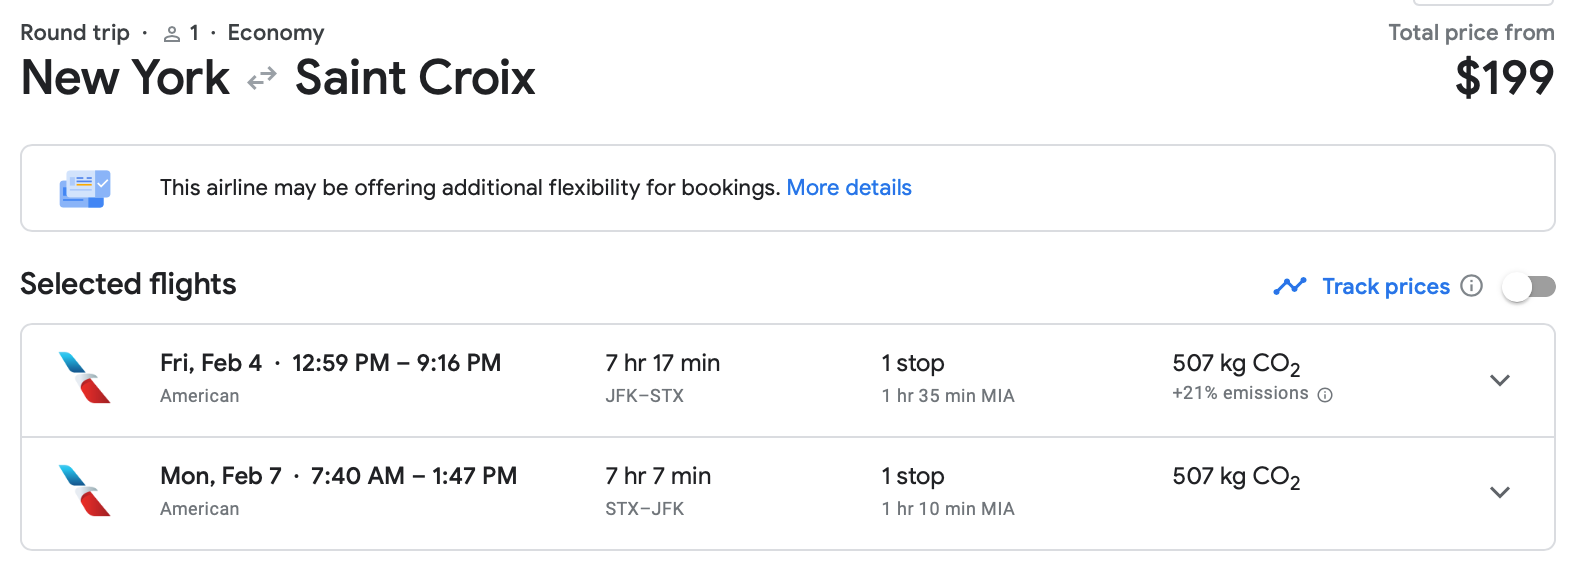The height and width of the screenshot is (578, 1574).
Task: Select the Fri, Feb 4 departure flight row
Action: (x=330, y=363)
